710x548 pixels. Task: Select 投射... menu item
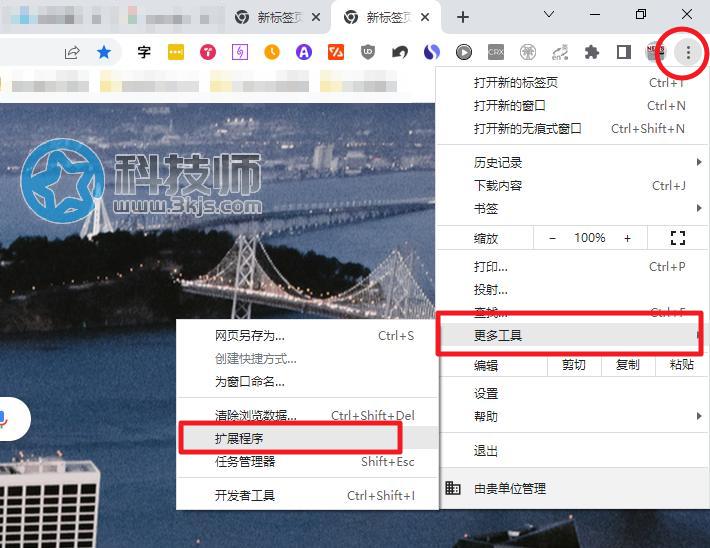click(x=571, y=289)
